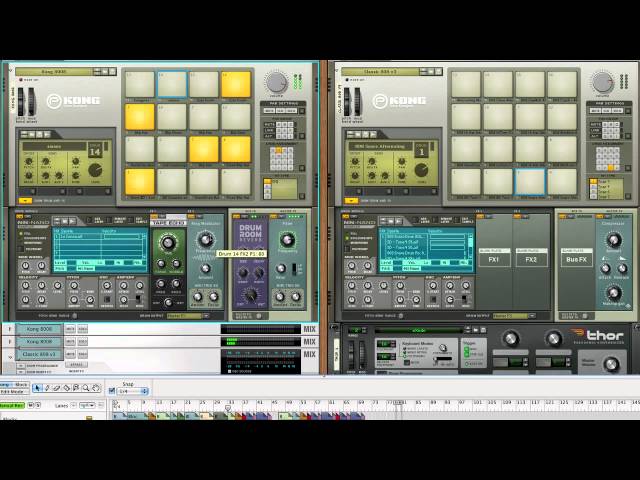640x480 pixels.
Task: Click the Filter frequency knob on left Kong
Action: [287, 240]
